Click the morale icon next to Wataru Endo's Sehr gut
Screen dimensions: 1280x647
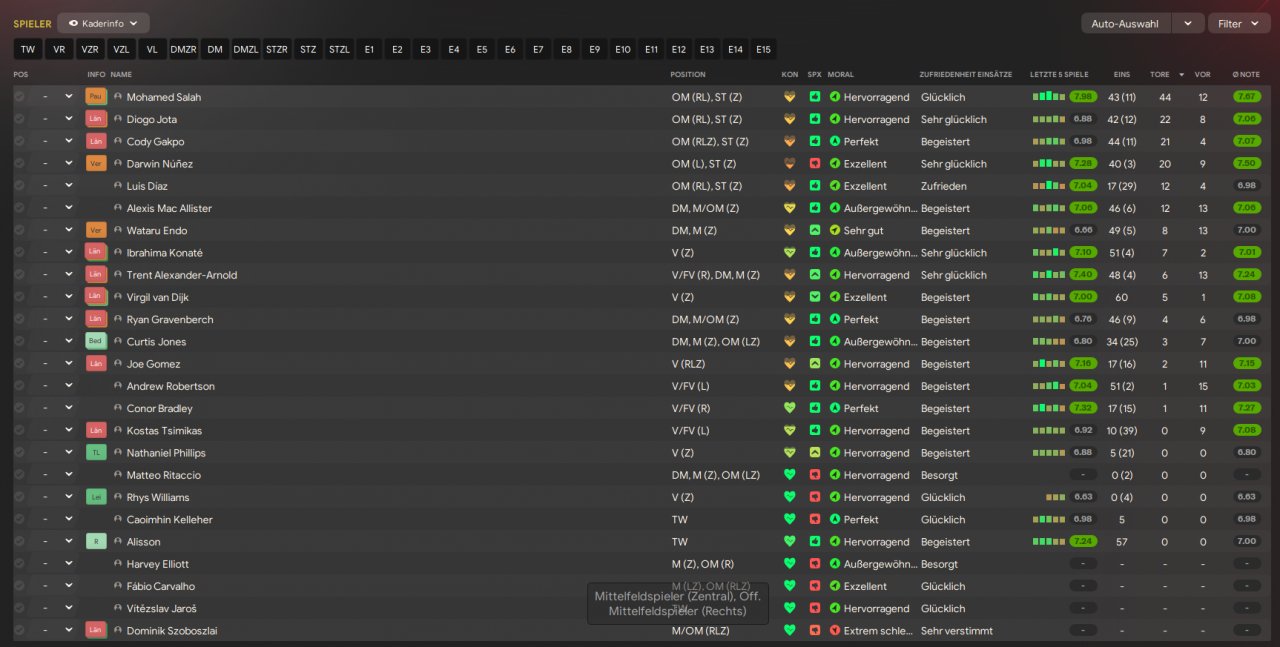835,230
